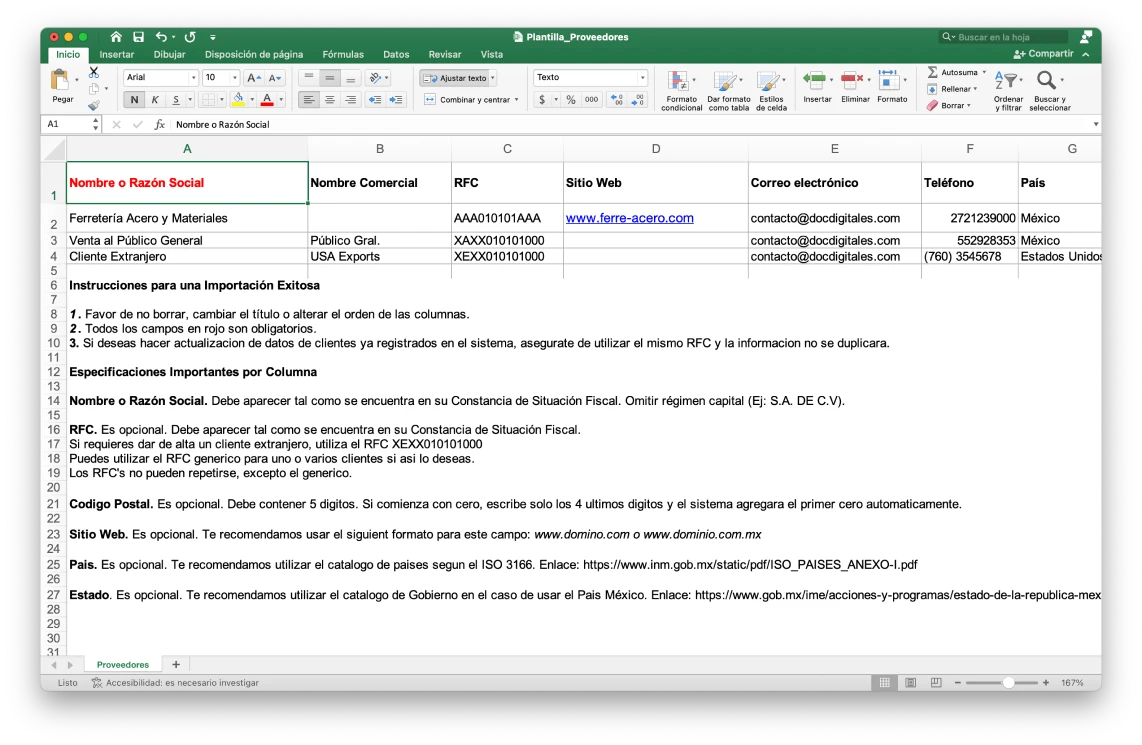1142x745 pixels.
Task: Click the yellow fill color swatch
Action: [238, 100]
